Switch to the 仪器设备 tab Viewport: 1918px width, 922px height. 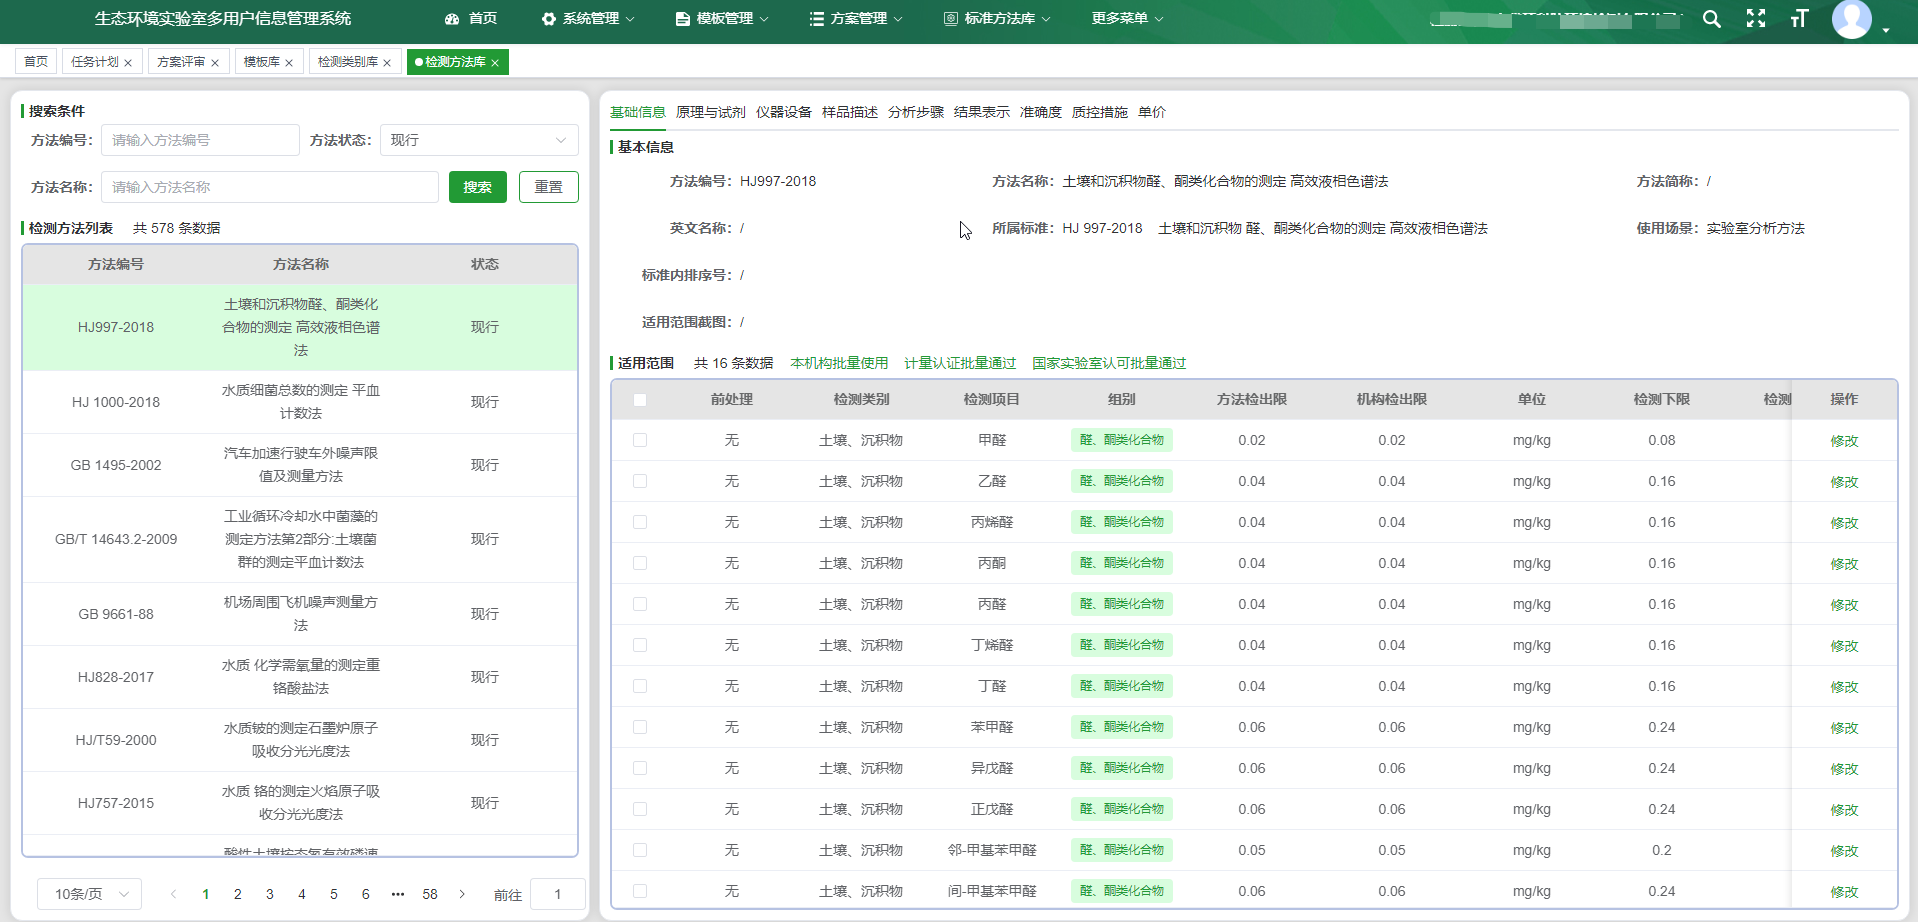pos(783,112)
